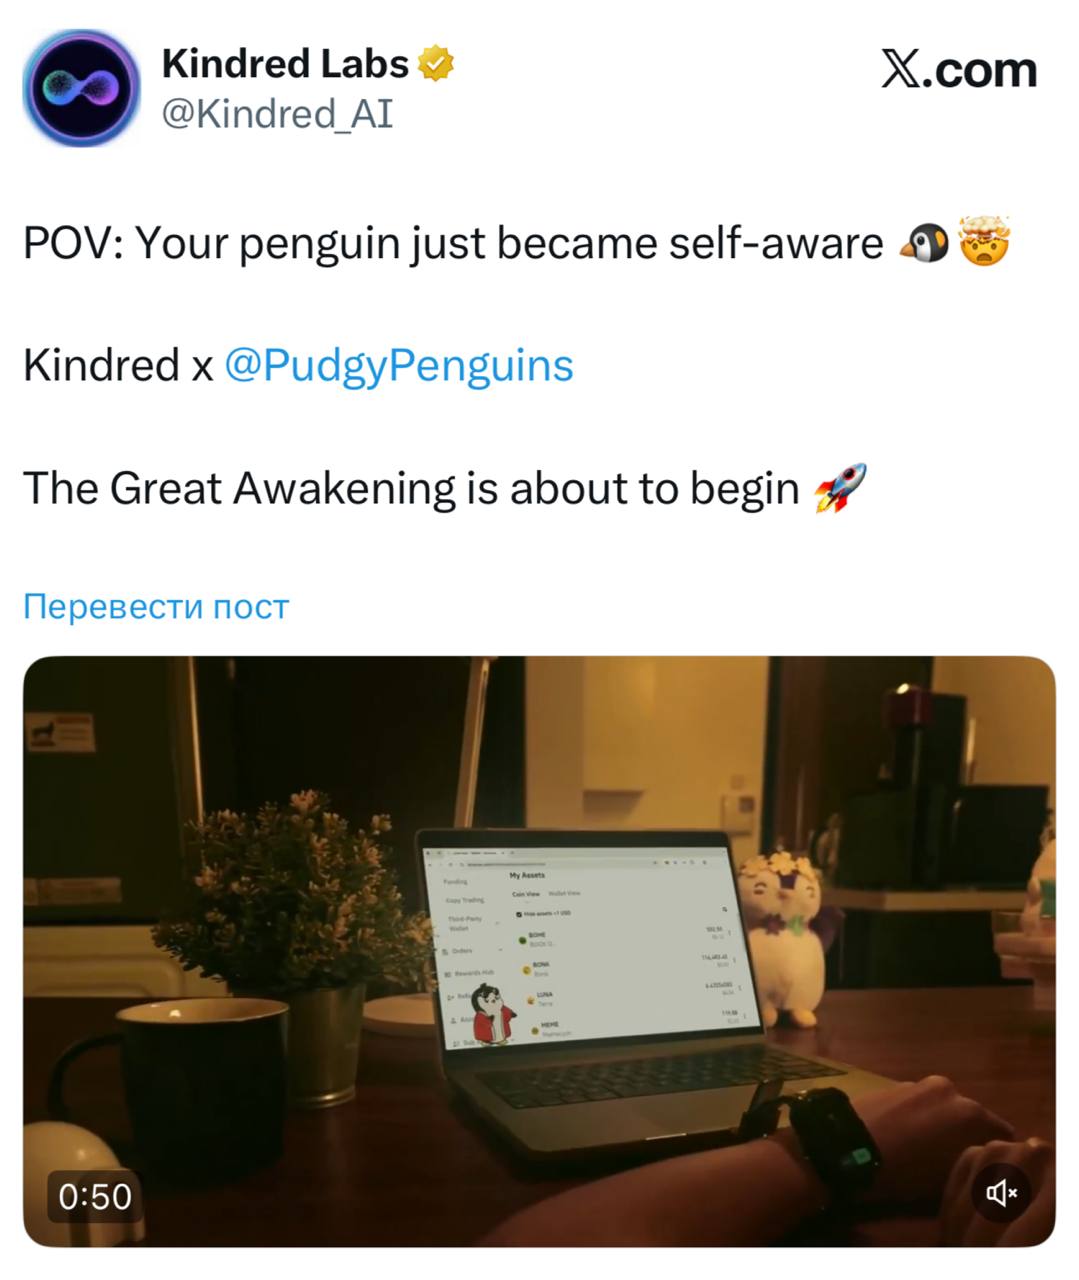Unmute the video with the speaker icon
This screenshot has width=1079, height=1280.
(x=1001, y=1192)
